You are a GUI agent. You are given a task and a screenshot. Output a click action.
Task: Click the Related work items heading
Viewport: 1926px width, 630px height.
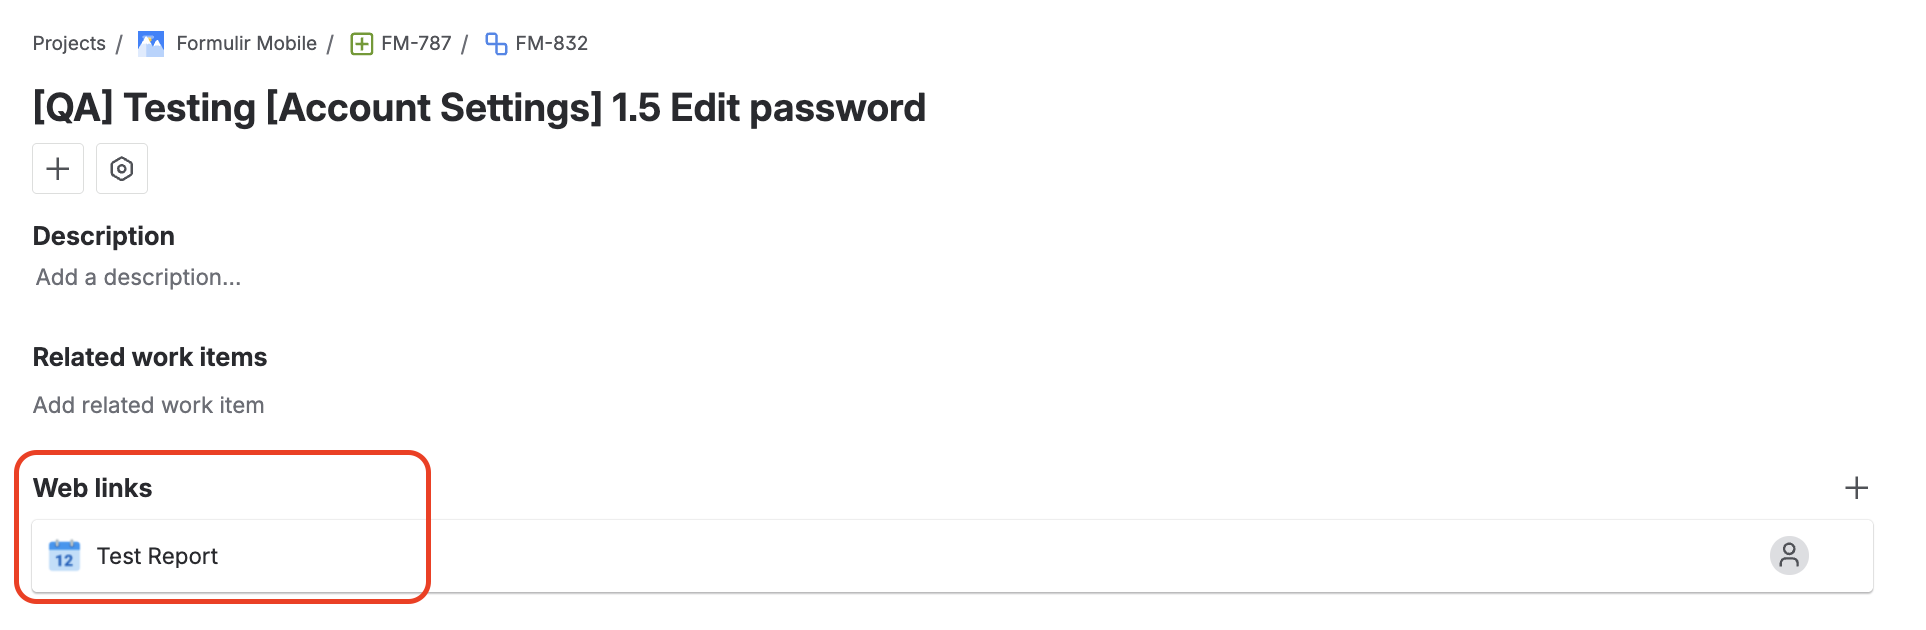[150, 357]
